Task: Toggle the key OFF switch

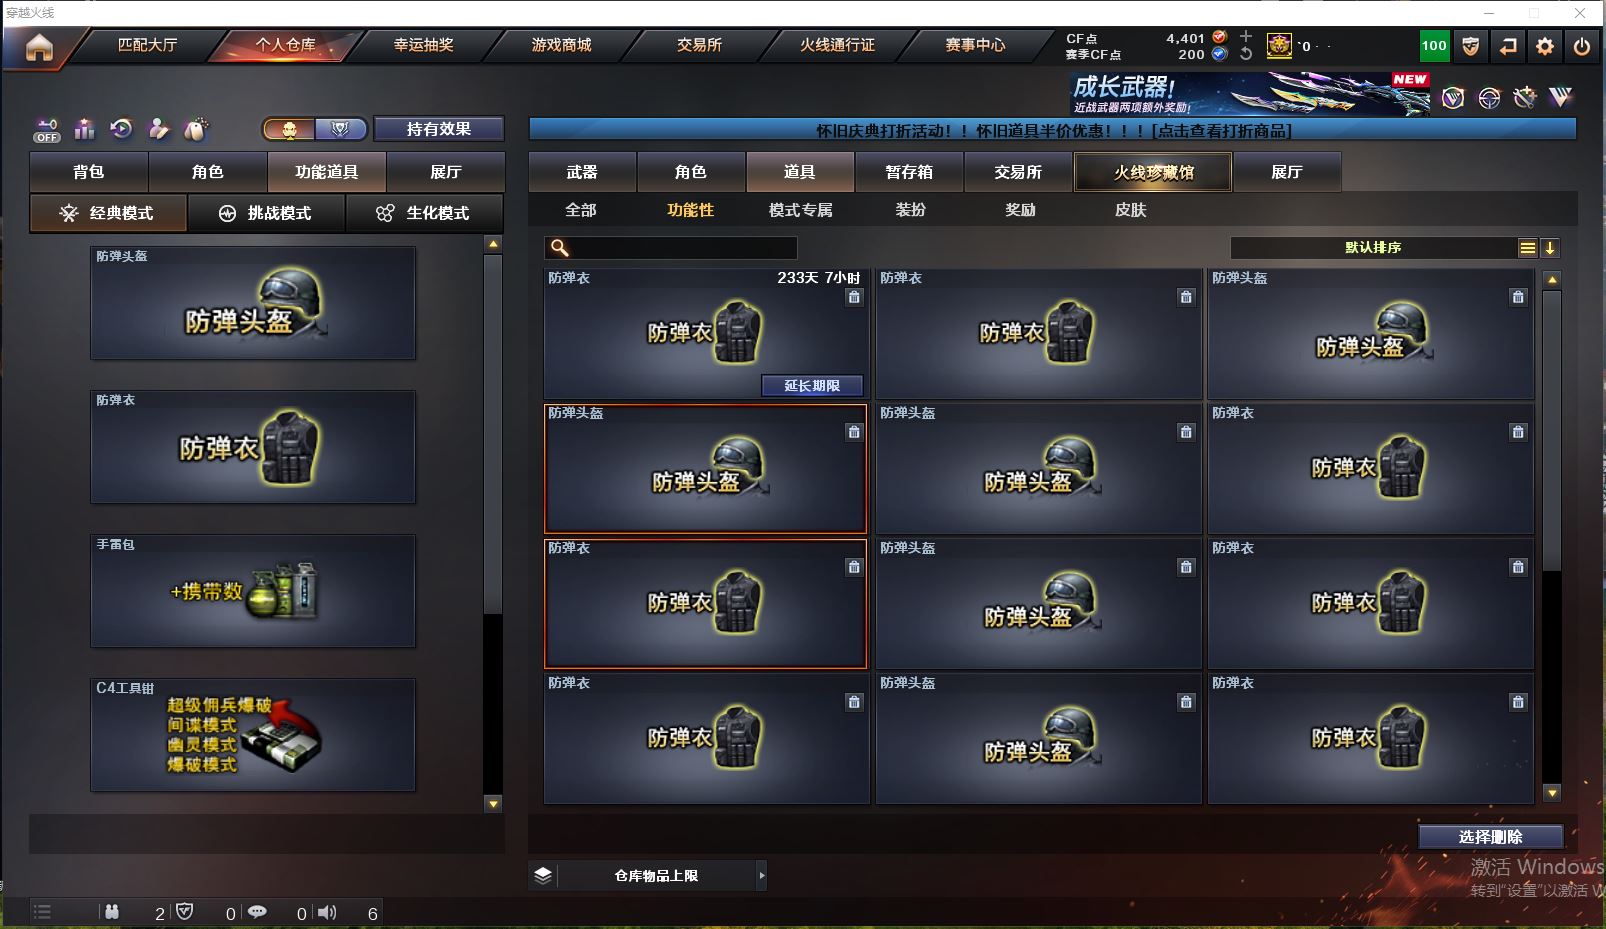Action: tap(47, 130)
